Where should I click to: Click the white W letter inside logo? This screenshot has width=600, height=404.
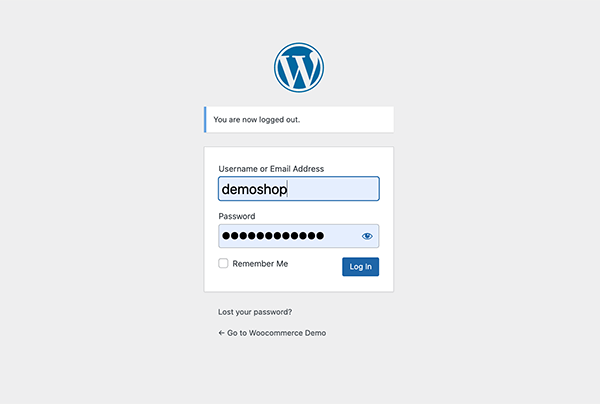click(x=299, y=69)
